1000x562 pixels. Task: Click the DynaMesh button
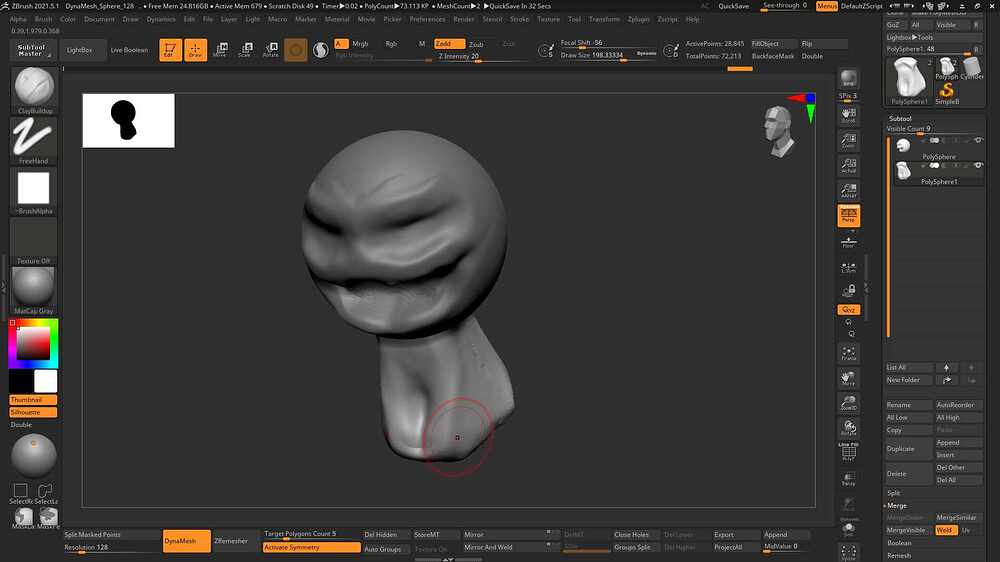(x=186, y=541)
